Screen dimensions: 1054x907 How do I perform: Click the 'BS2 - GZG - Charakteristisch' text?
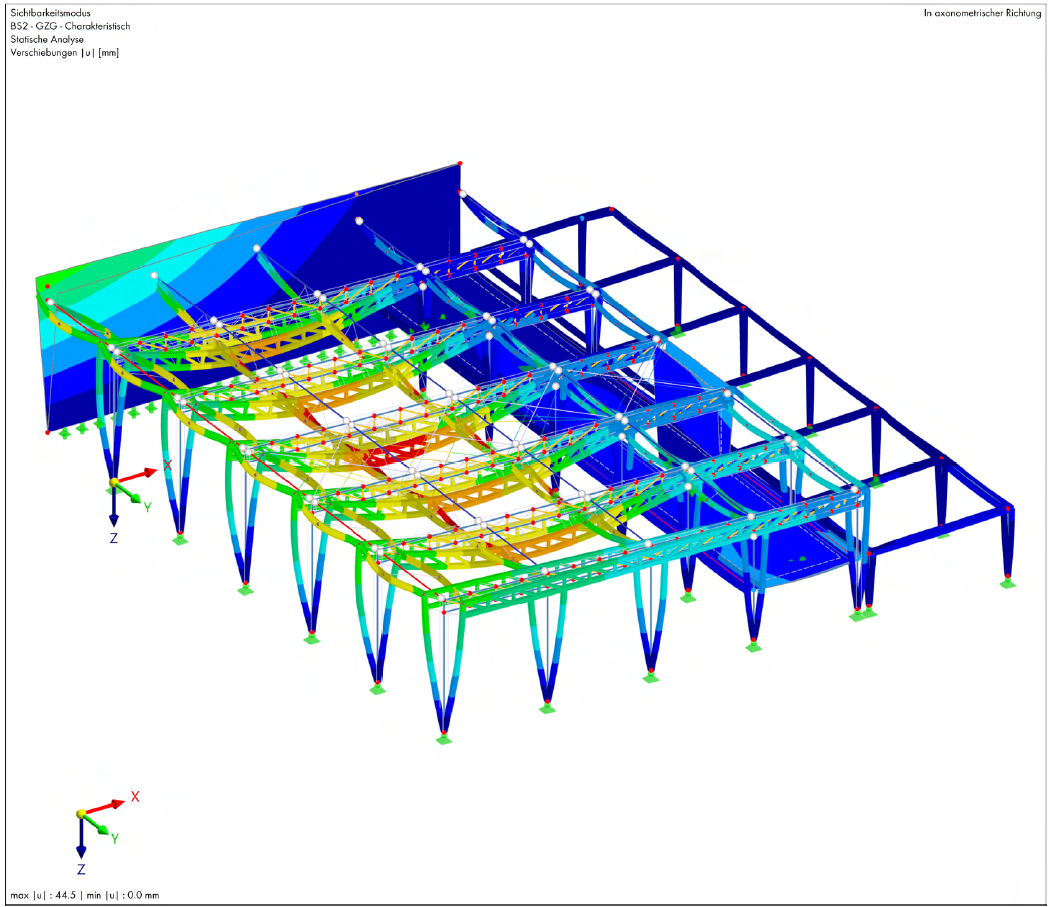70,26
